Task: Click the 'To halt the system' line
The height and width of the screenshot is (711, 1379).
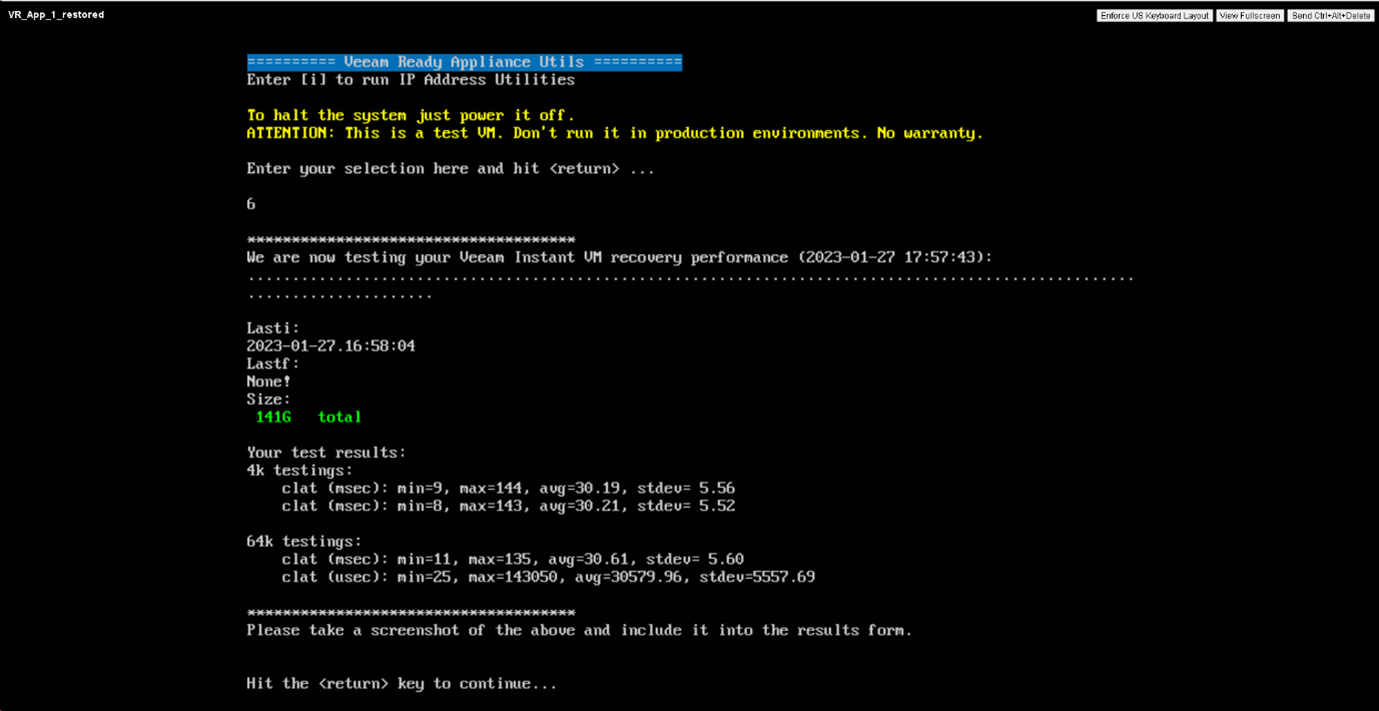Action: pos(411,115)
